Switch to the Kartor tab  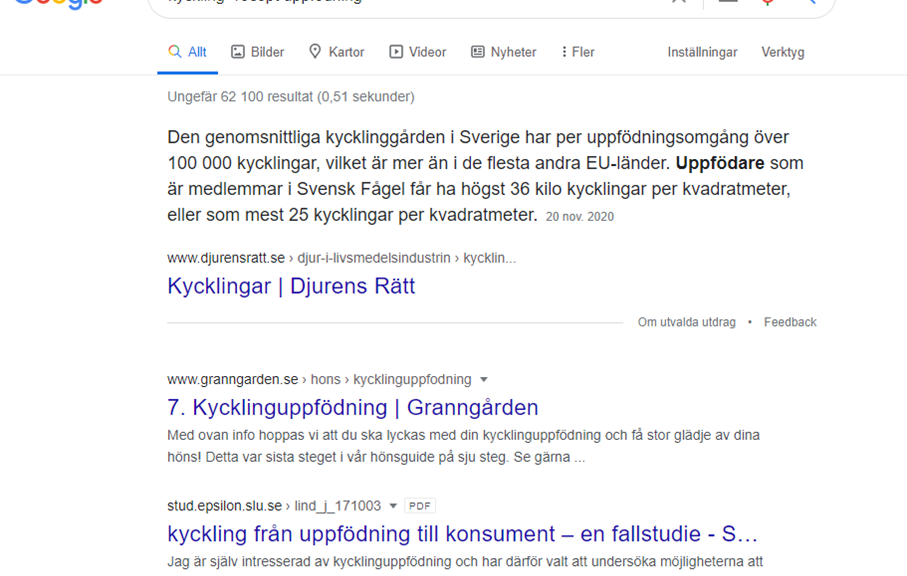pos(336,52)
